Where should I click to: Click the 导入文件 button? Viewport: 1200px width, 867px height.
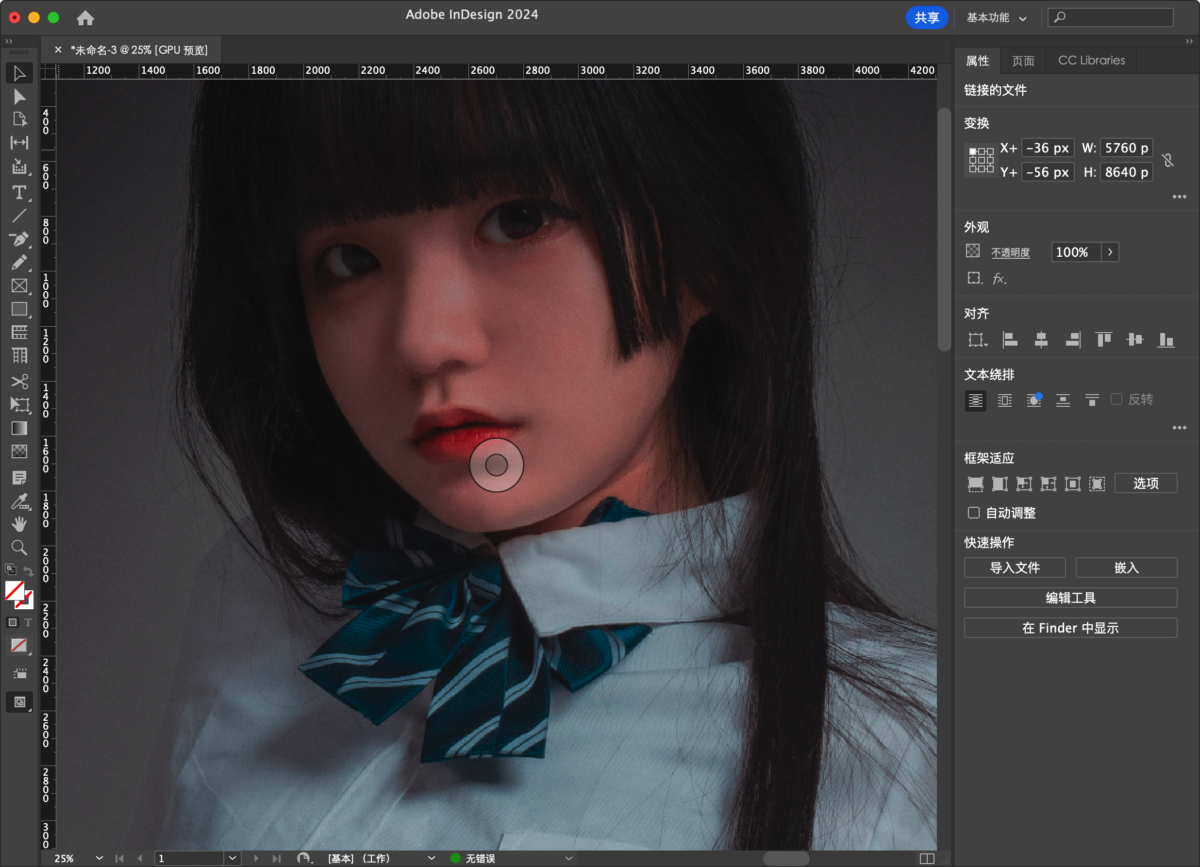[1015, 567]
